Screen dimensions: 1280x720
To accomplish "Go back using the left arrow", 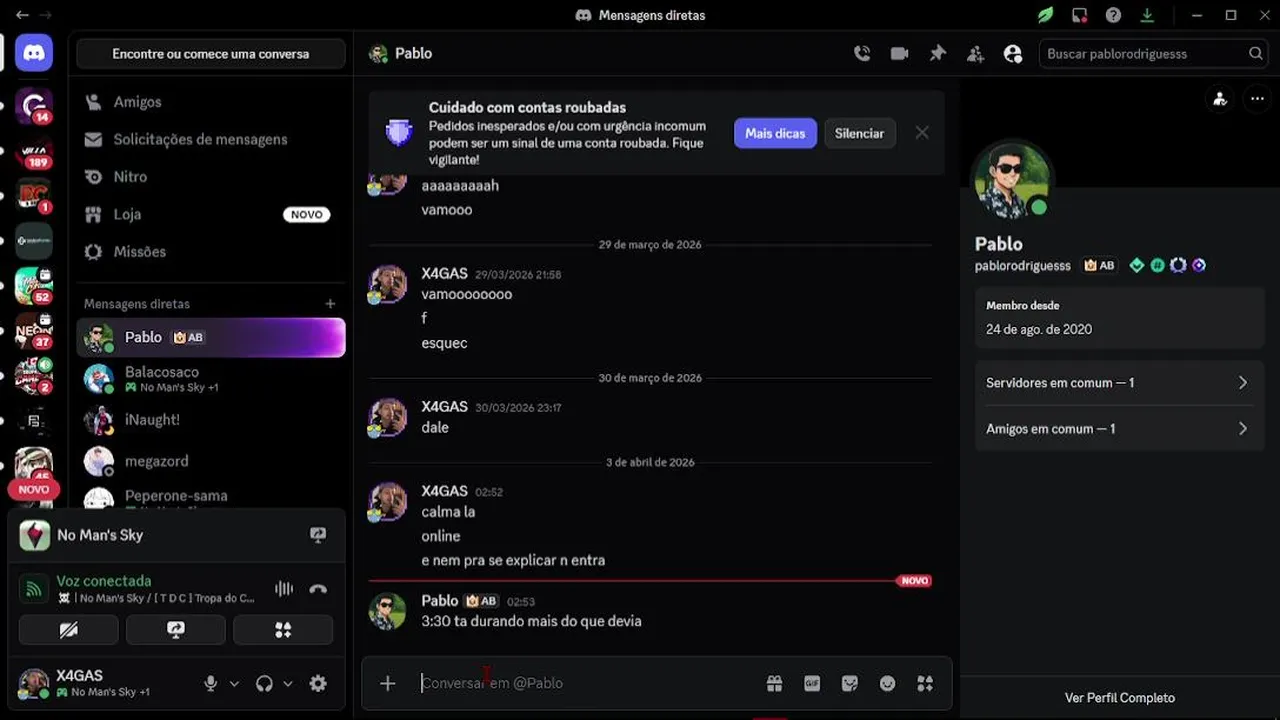I will click(22, 15).
